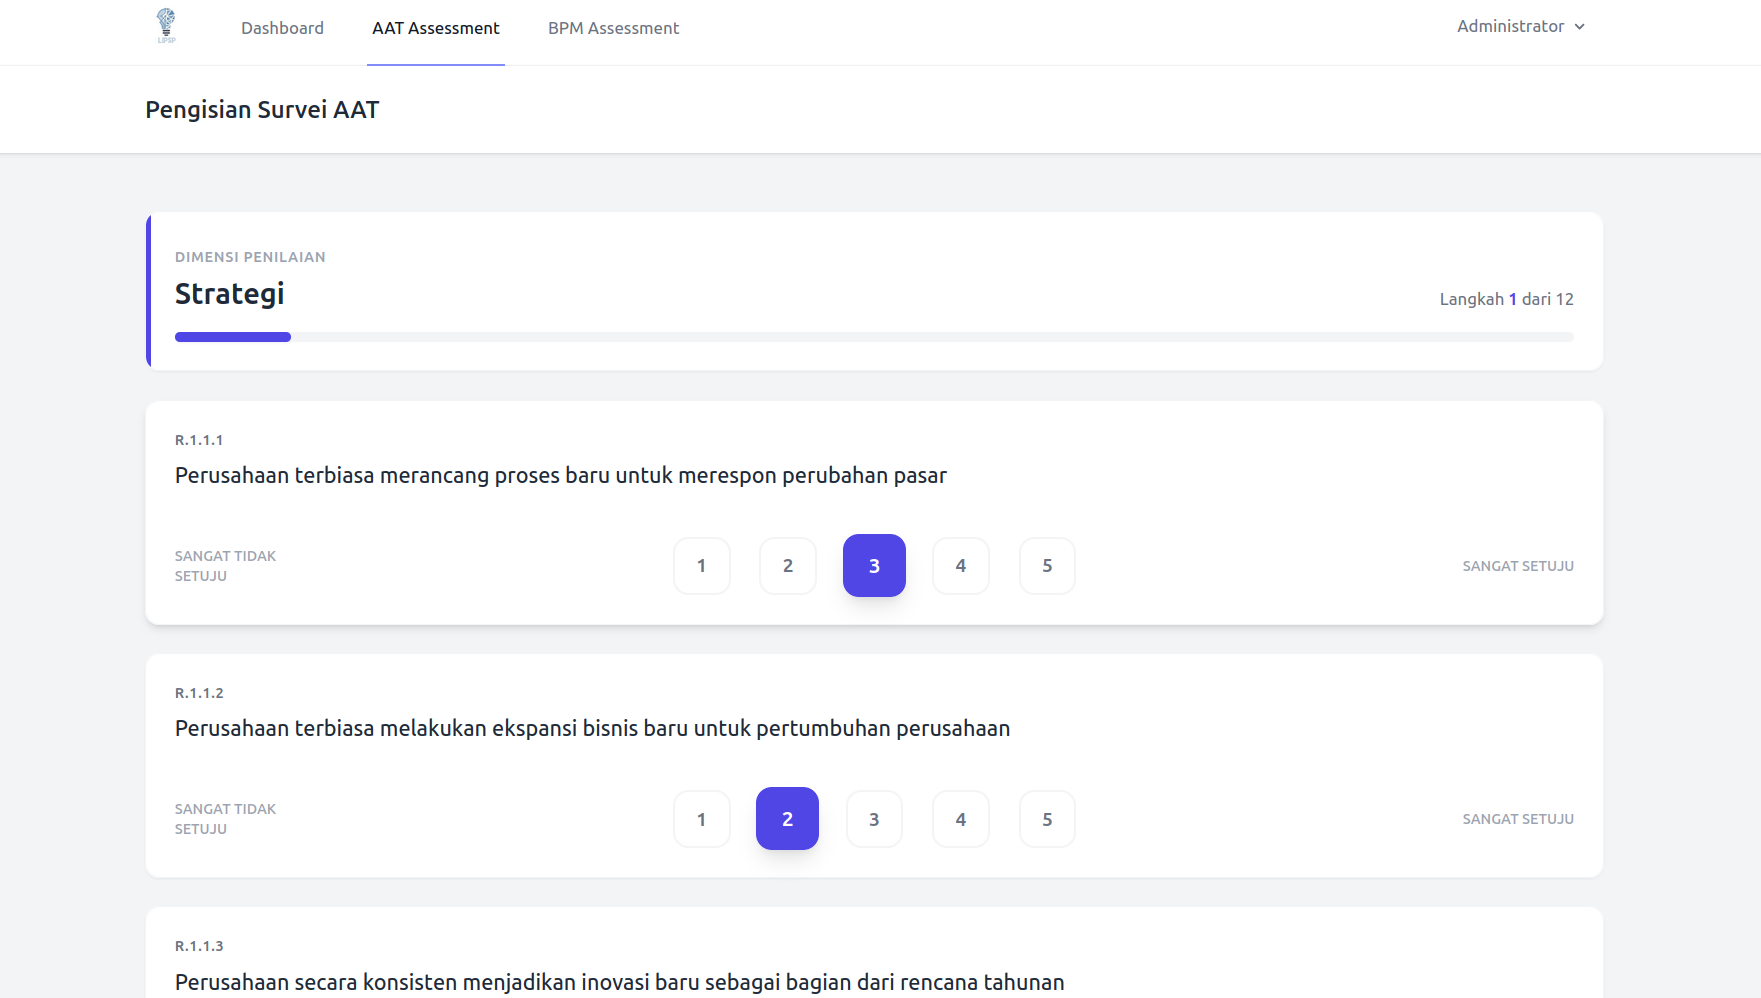This screenshot has height=998, width=1761.
Task: Switch to AAT Assessment tab
Action: [435, 28]
